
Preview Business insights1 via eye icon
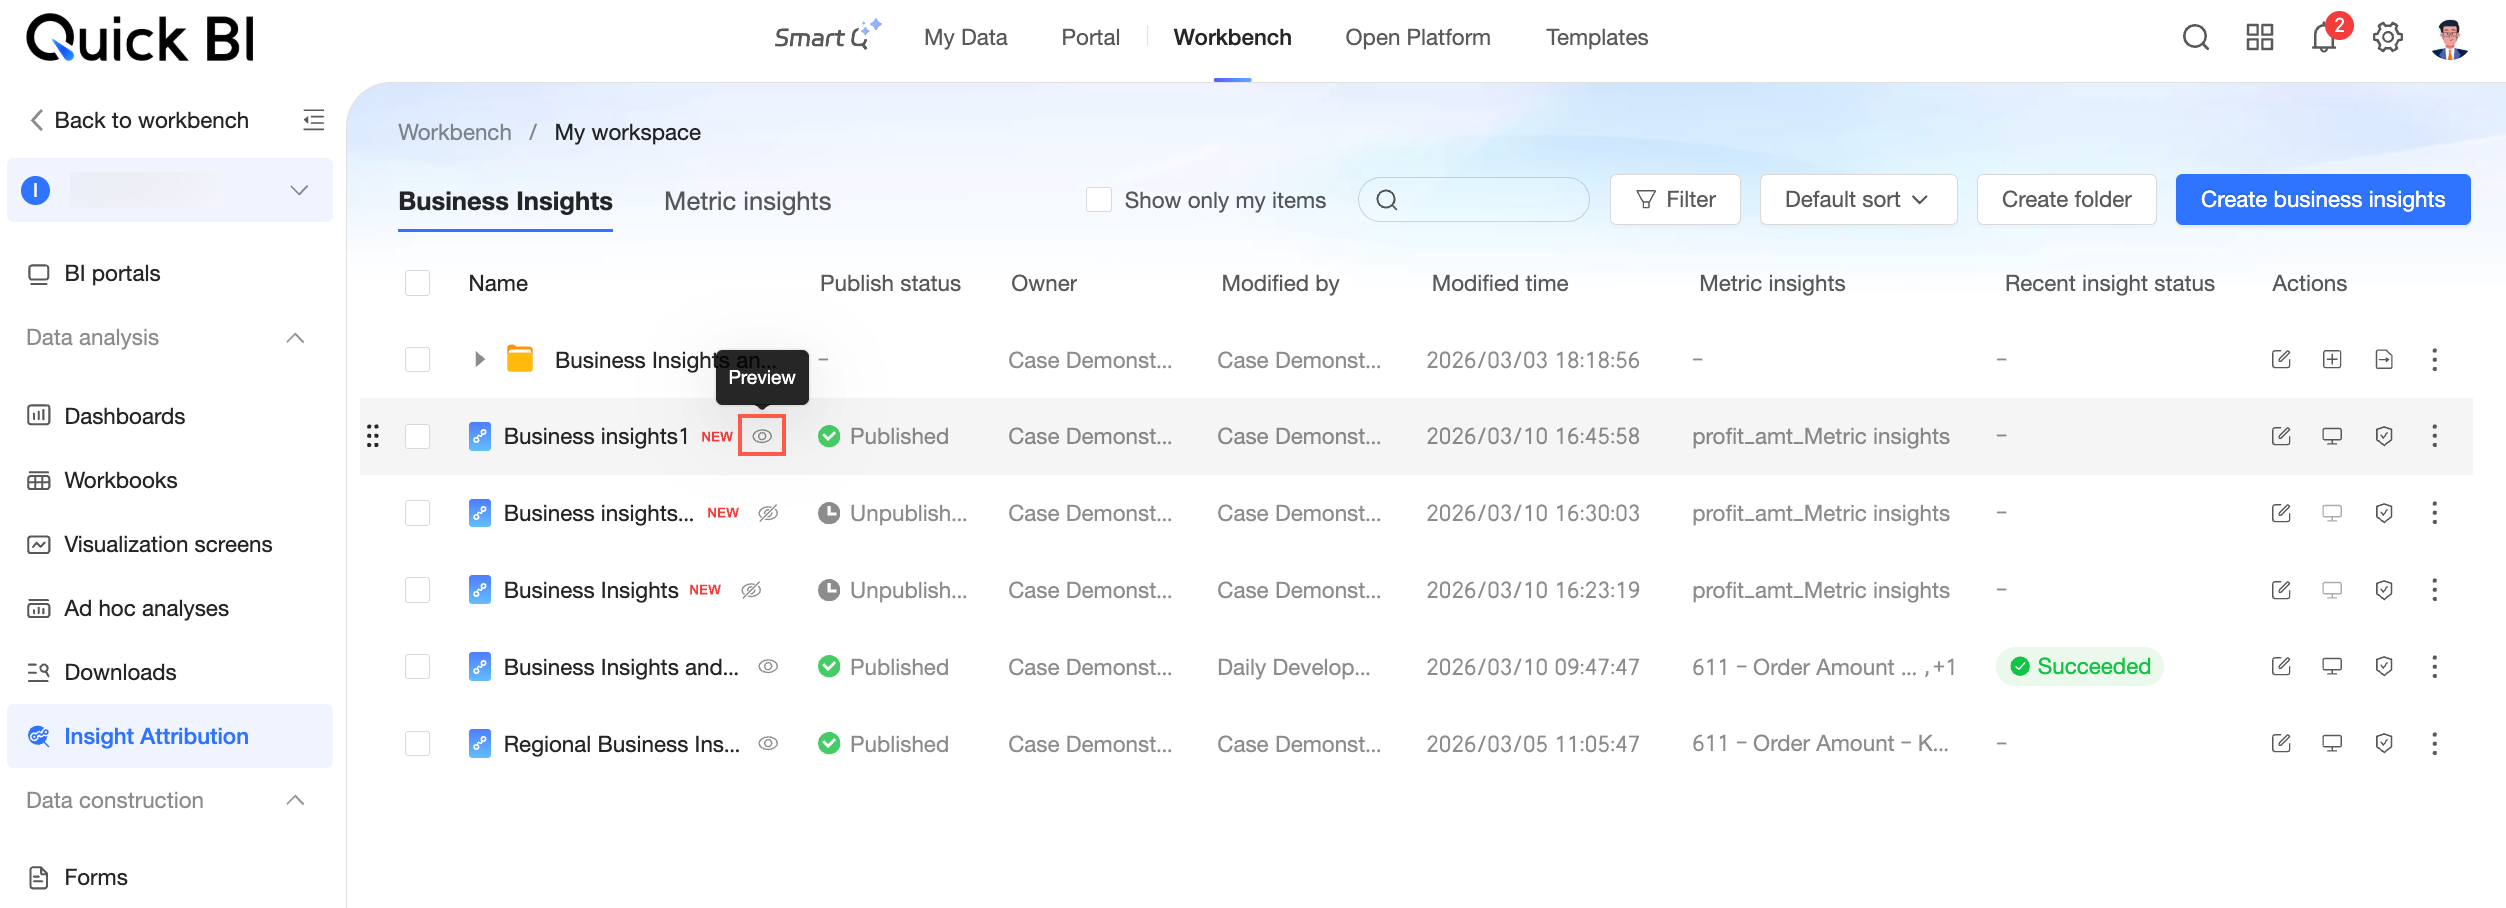(x=762, y=436)
